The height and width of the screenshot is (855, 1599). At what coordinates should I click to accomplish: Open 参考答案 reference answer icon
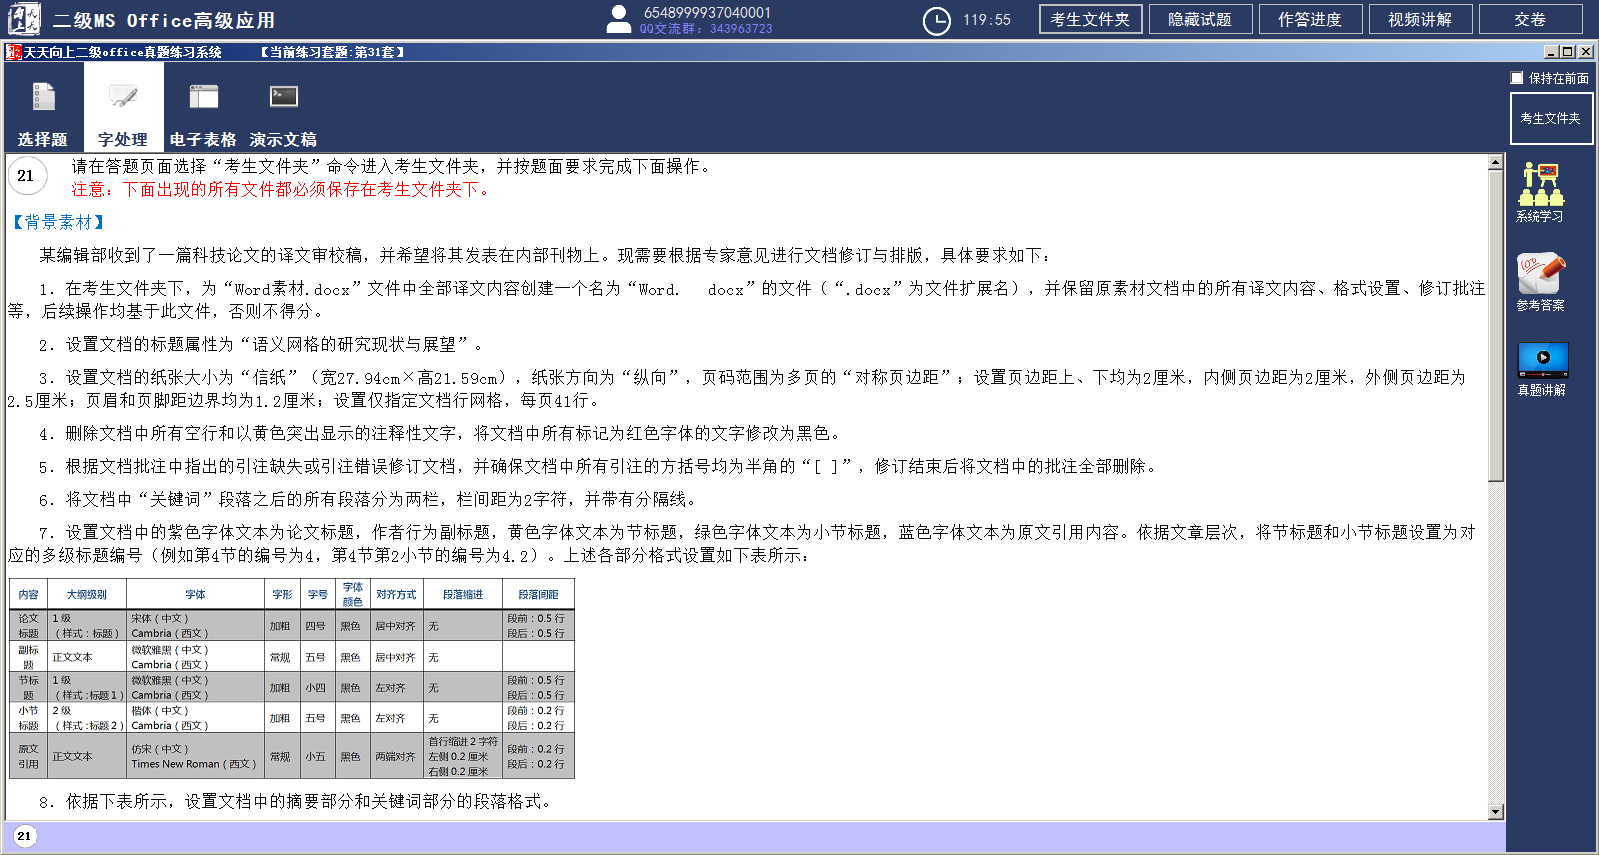point(1541,273)
